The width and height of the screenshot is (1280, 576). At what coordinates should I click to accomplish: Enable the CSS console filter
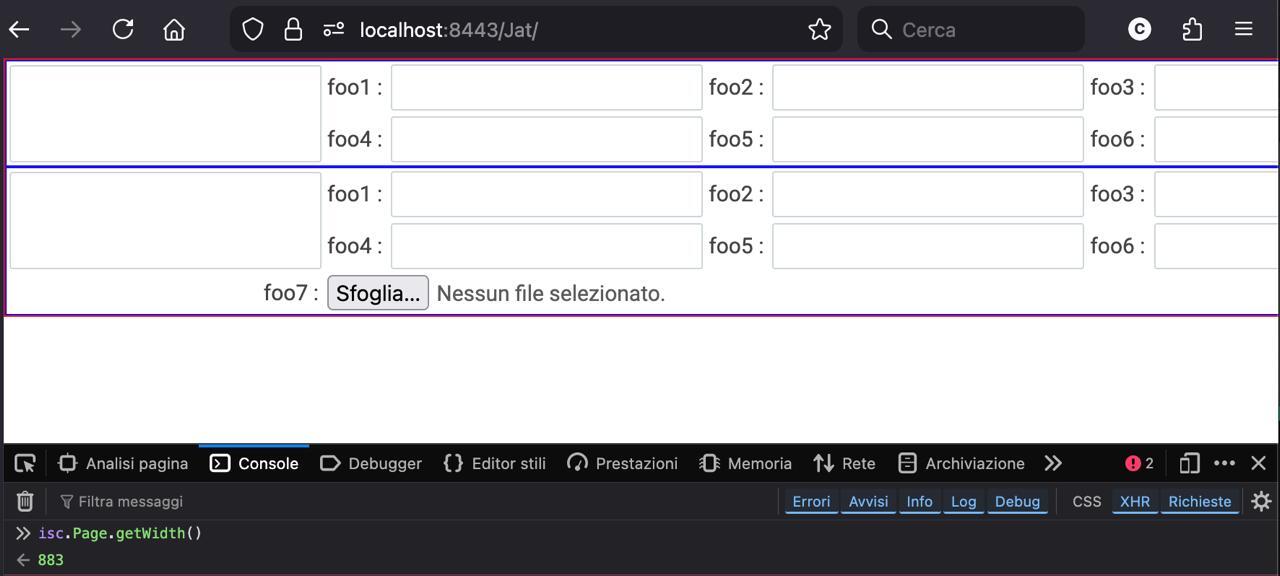click(x=1086, y=501)
